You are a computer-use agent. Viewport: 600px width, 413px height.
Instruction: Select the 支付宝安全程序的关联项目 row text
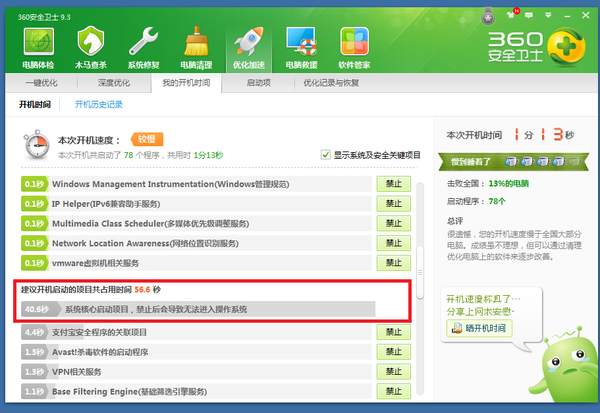(99, 332)
